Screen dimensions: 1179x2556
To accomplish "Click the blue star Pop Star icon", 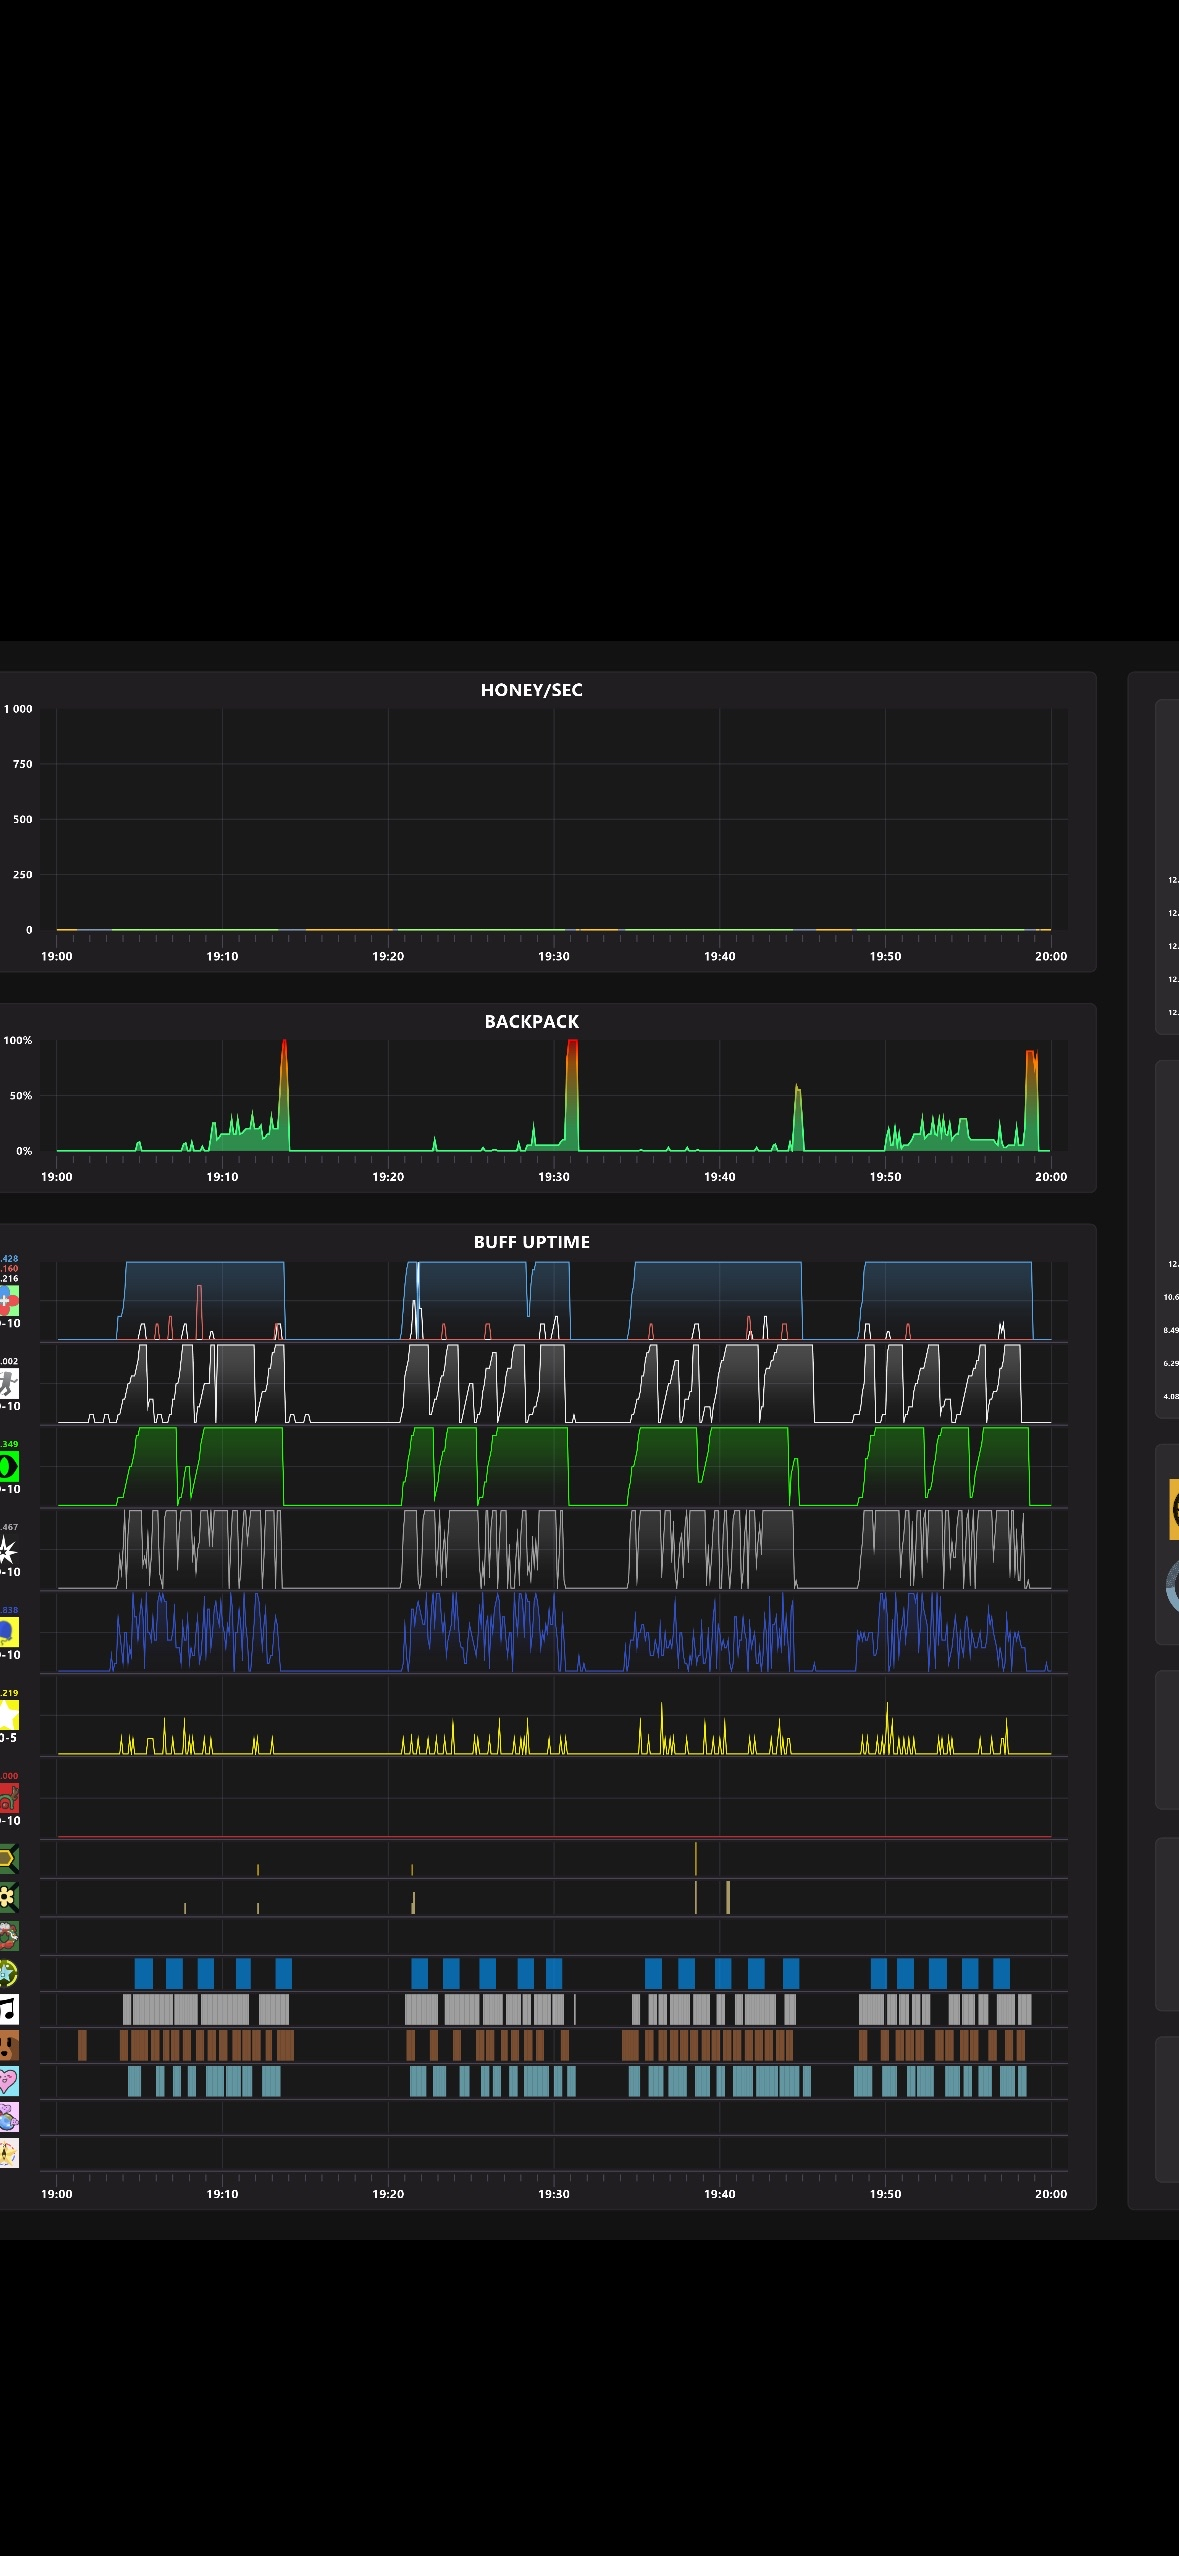I will click(8, 1973).
